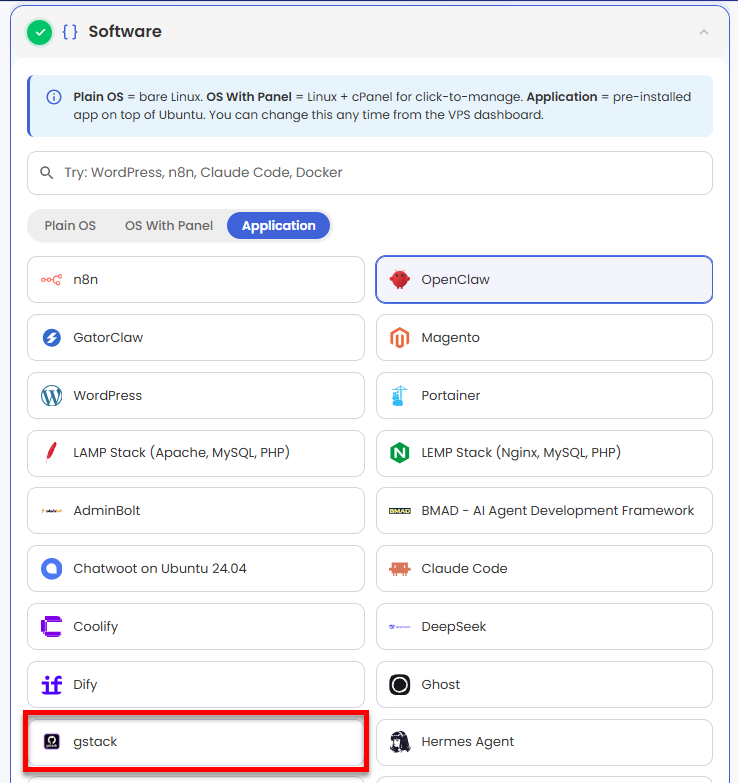Collapse the Software section chevron
This screenshot has height=783, width=738.
tap(704, 32)
